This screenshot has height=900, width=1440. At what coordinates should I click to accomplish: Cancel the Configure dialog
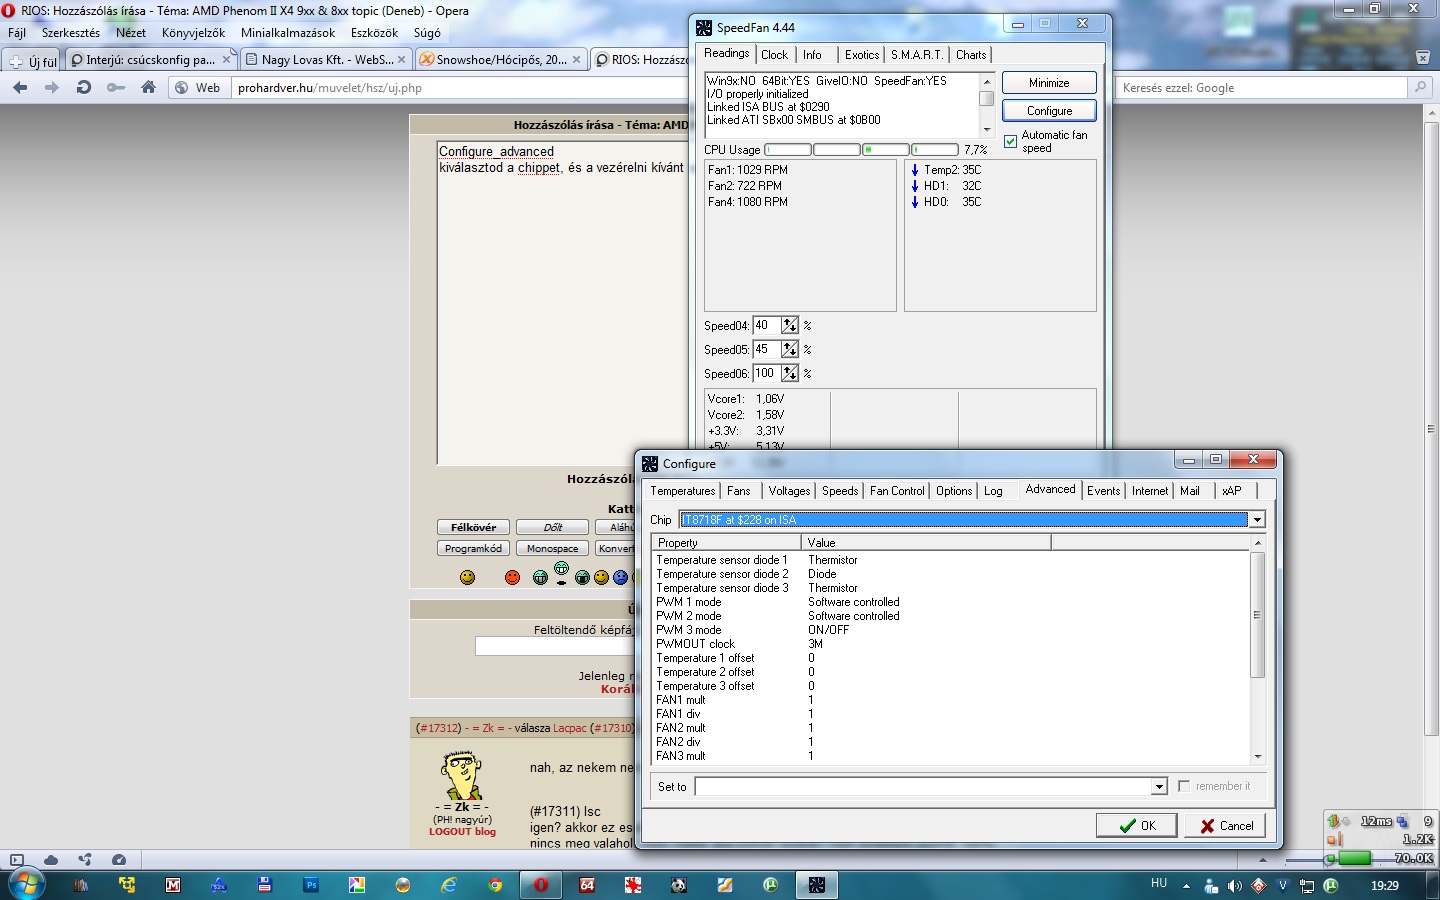point(1225,825)
